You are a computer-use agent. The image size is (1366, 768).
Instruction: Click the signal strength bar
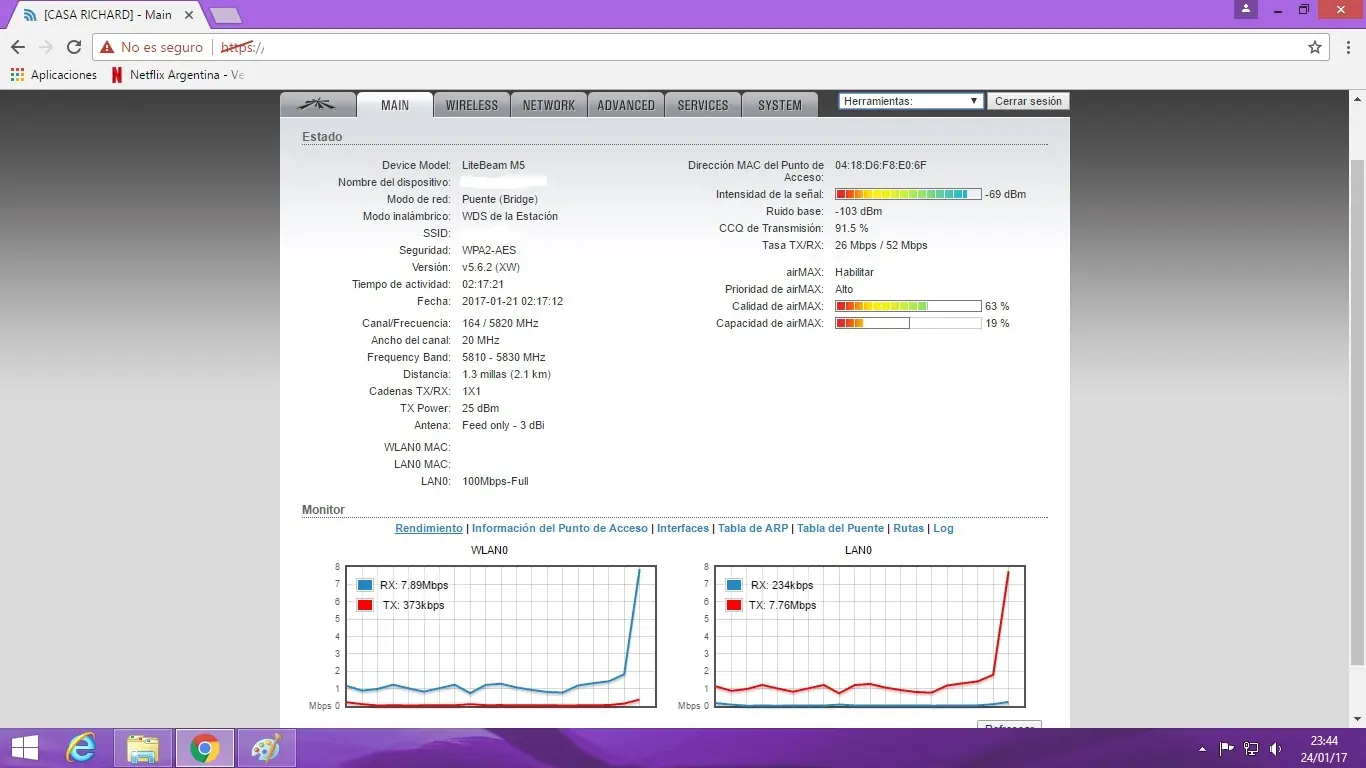click(x=908, y=194)
